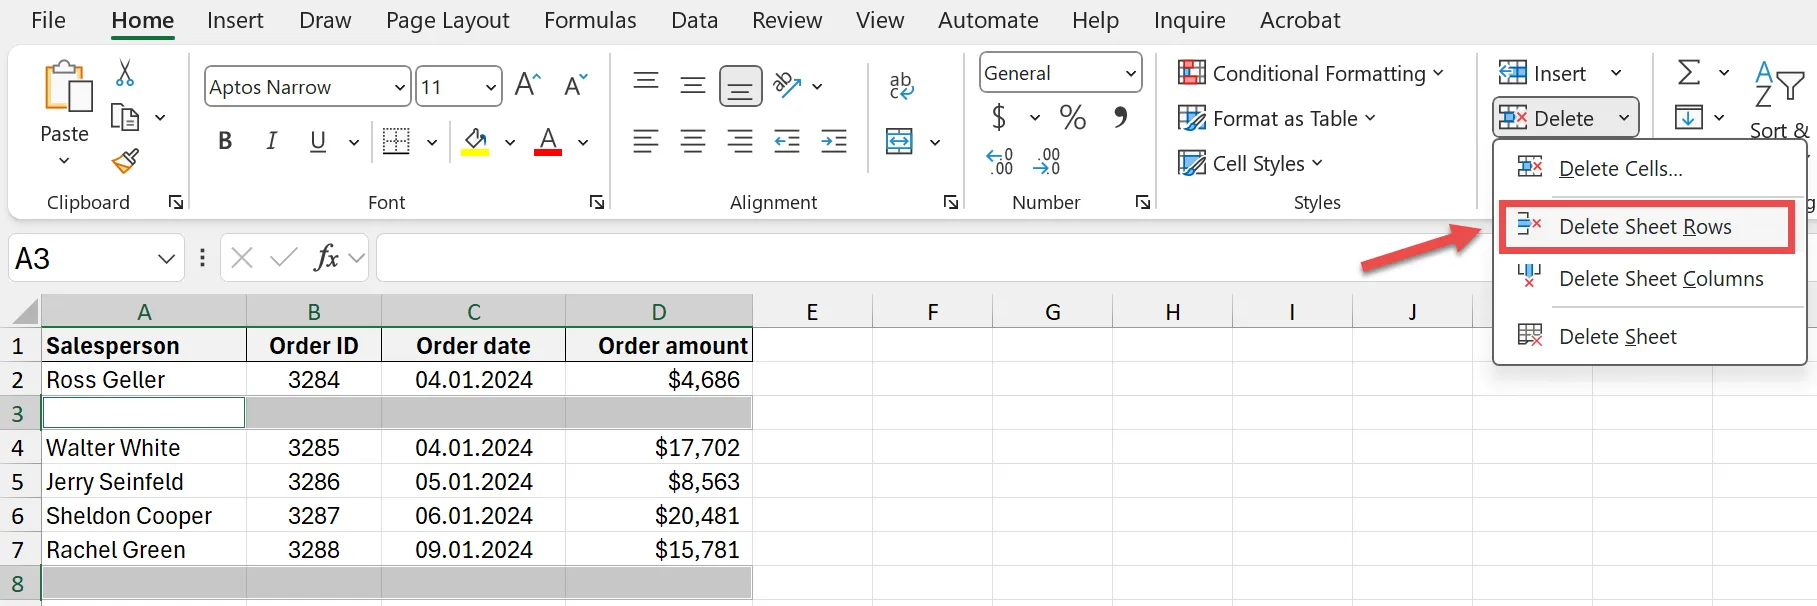Screen dimensions: 1817x606
Task: Switch to the Page Layout tab
Action: 447,20
